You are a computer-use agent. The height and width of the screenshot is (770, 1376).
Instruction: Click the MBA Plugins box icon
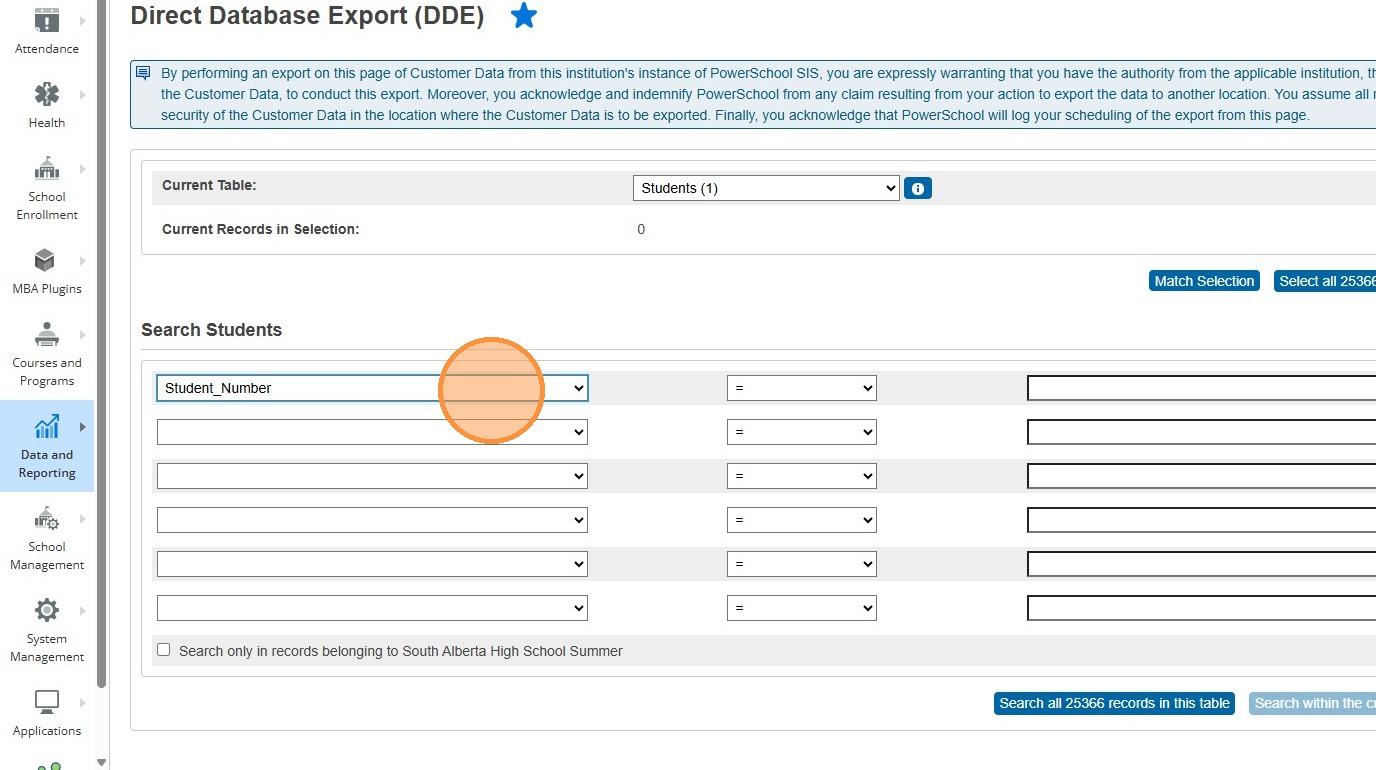pos(46,261)
